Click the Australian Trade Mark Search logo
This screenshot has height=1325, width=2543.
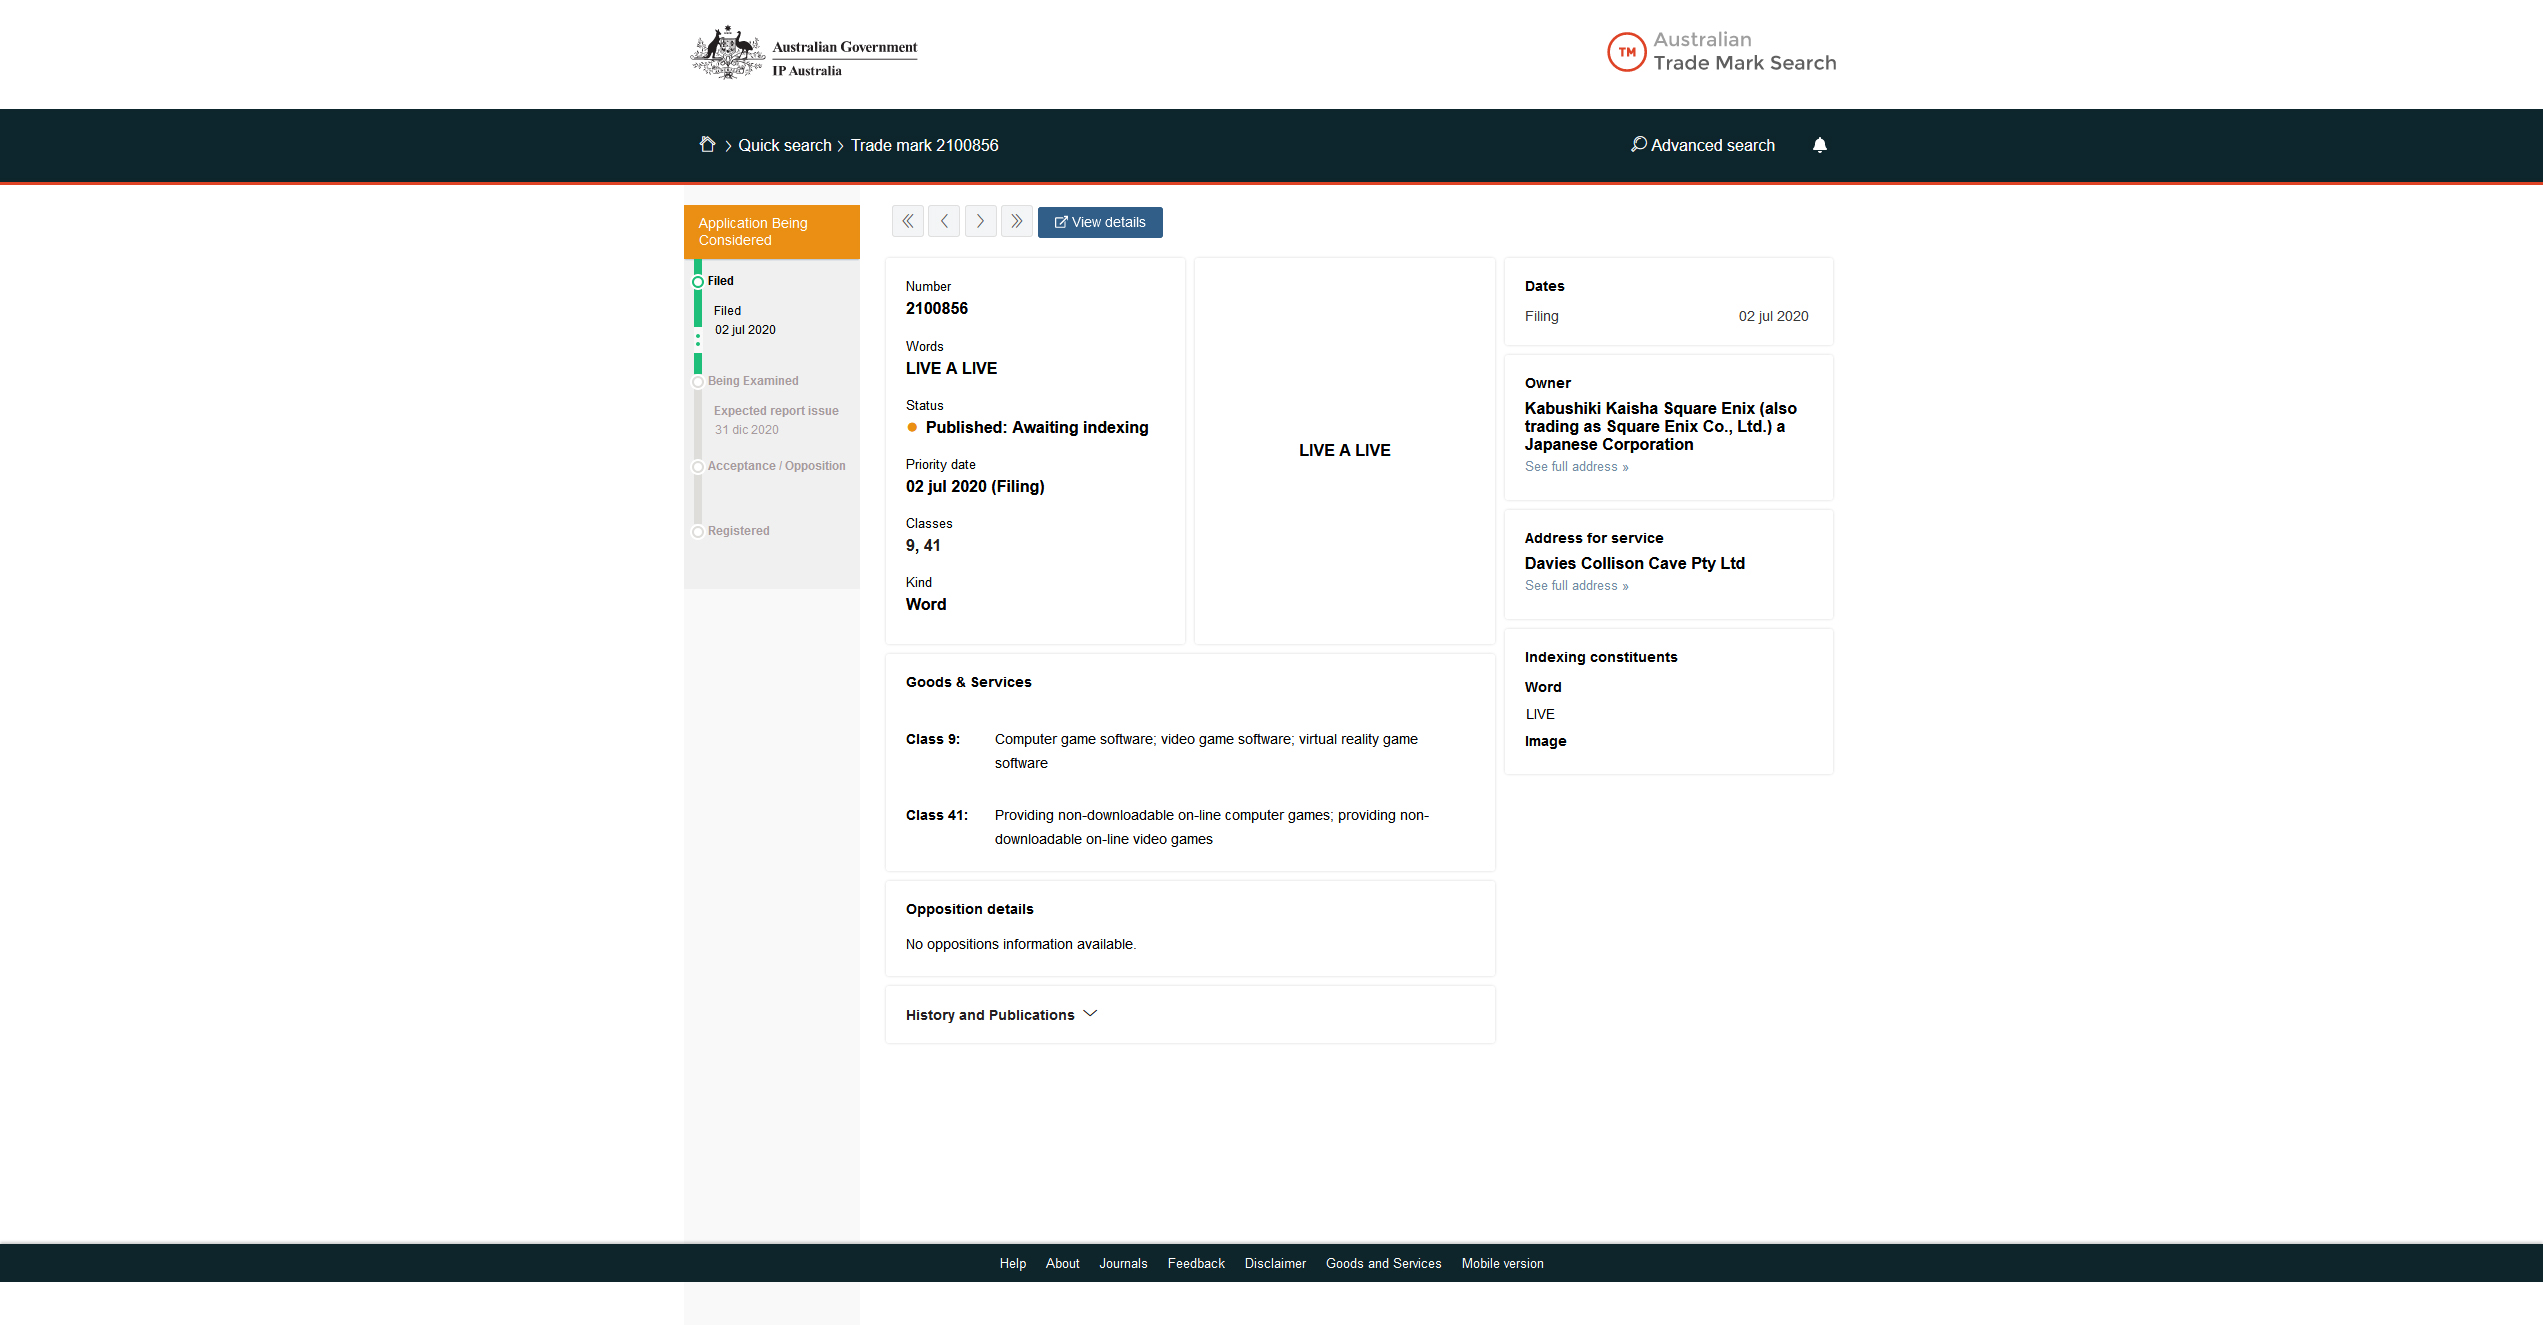1722,52
